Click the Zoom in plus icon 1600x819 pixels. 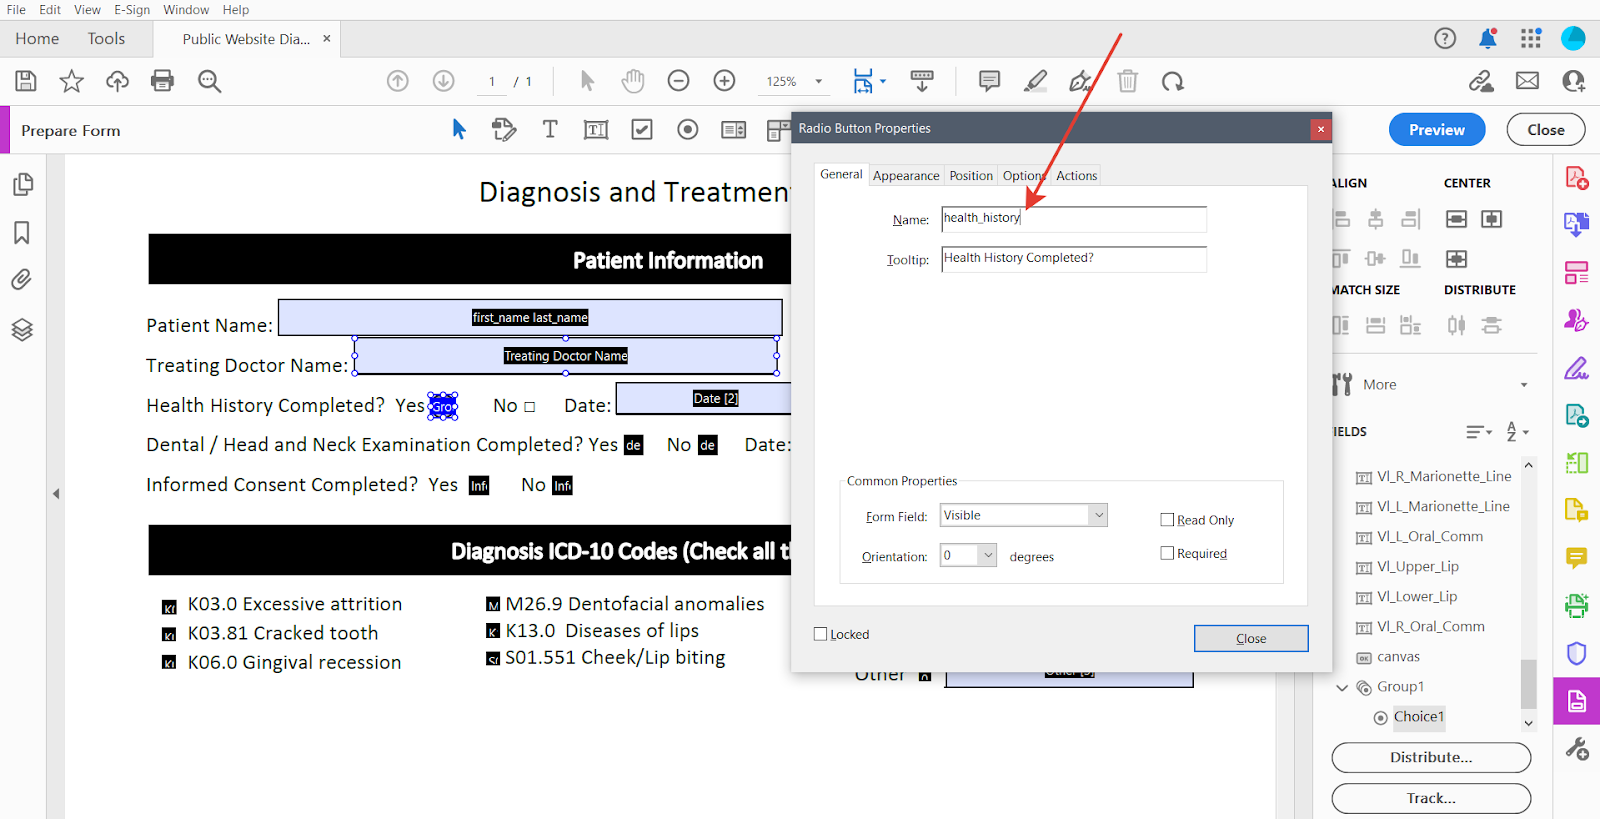[724, 81]
